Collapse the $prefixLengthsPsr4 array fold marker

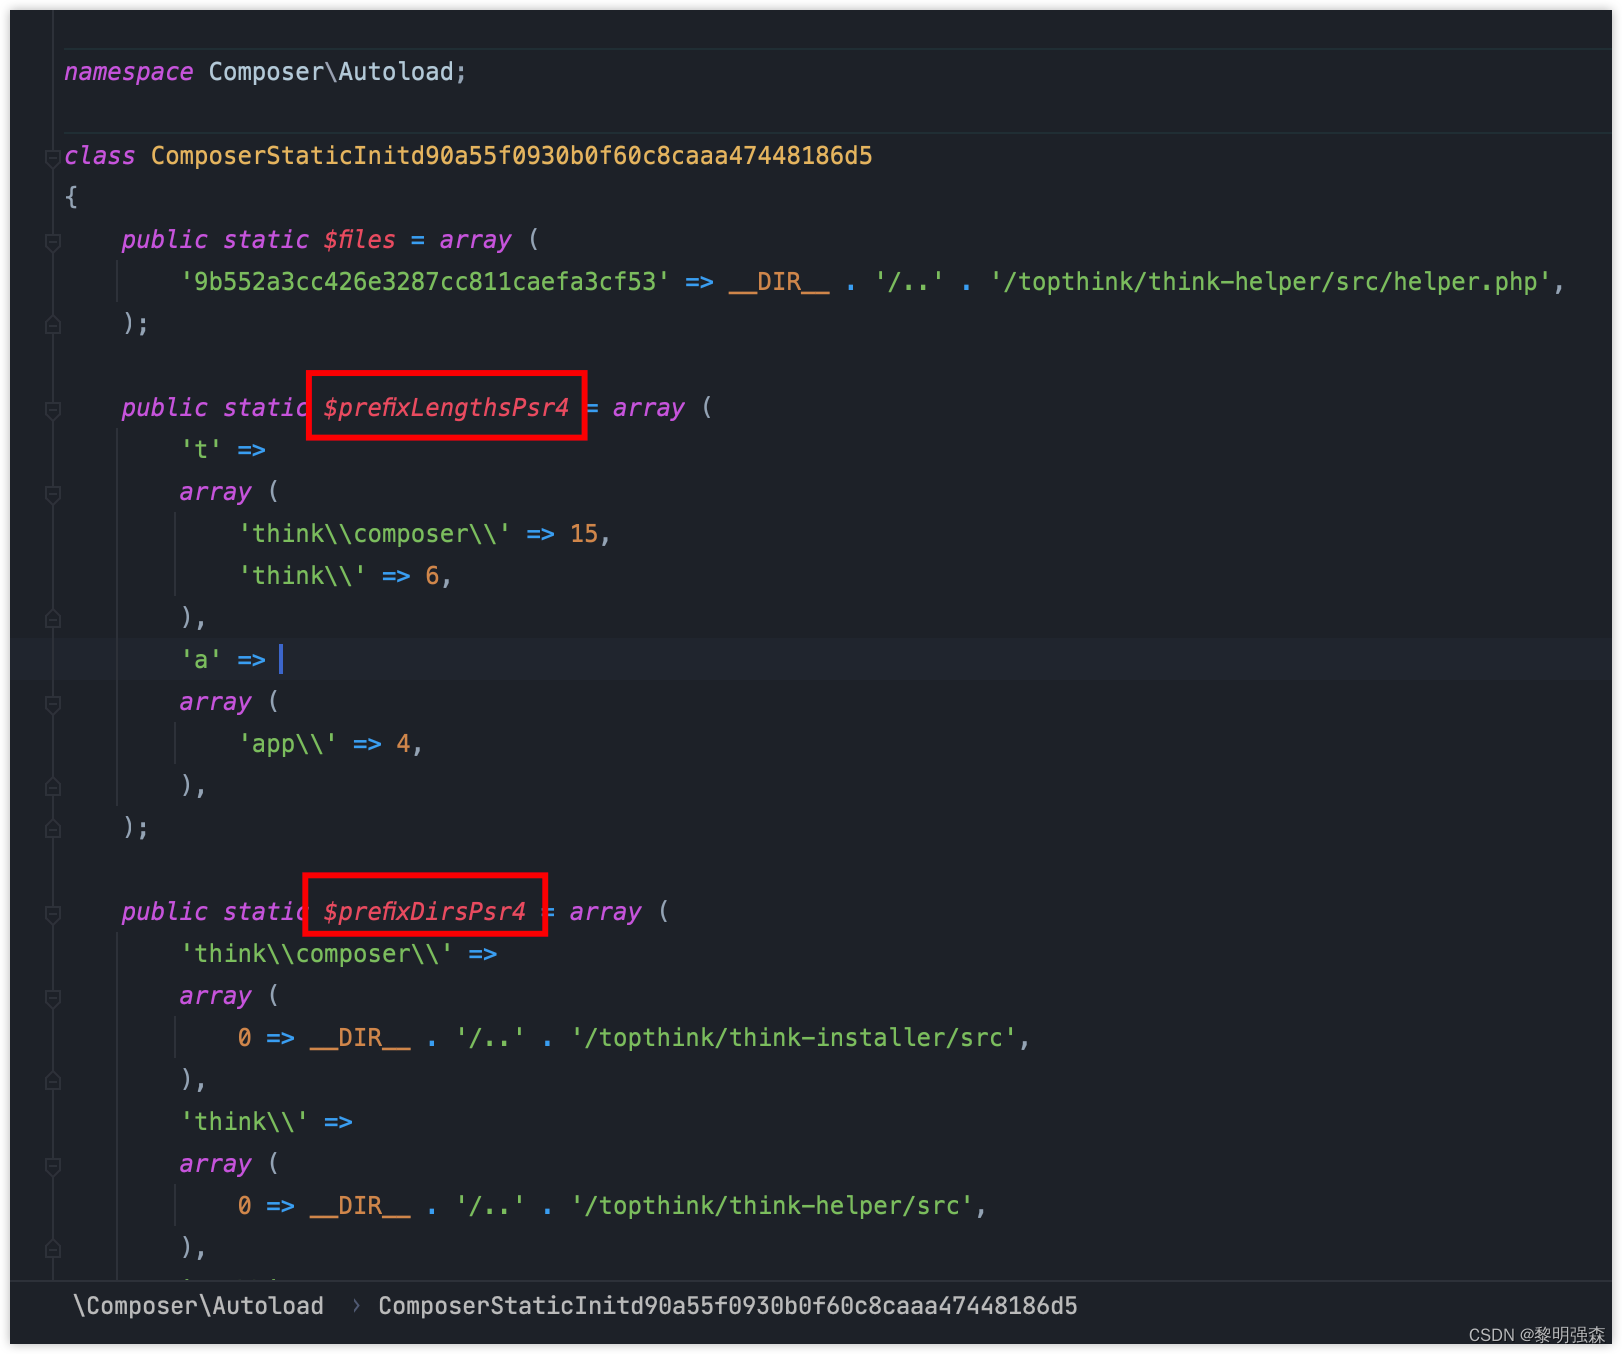pyautogui.click(x=53, y=409)
